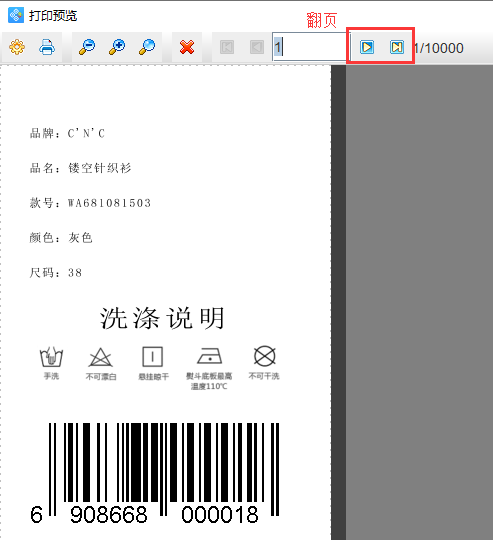
Task: Click the barcode digits 908668
Action: [108, 515]
